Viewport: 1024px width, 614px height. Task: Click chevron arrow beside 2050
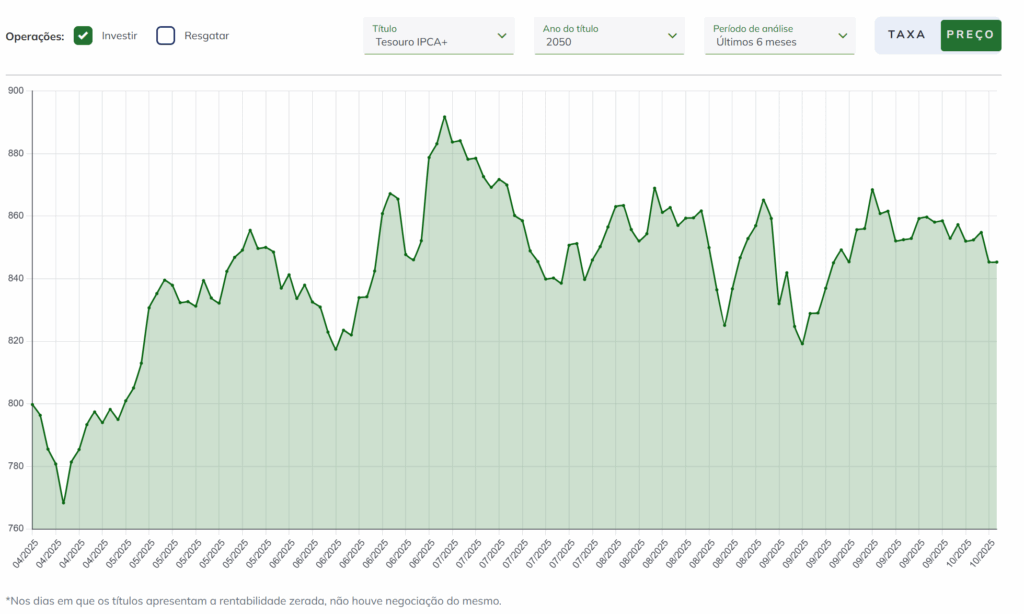pyautogui.click(x=672, y=36)
